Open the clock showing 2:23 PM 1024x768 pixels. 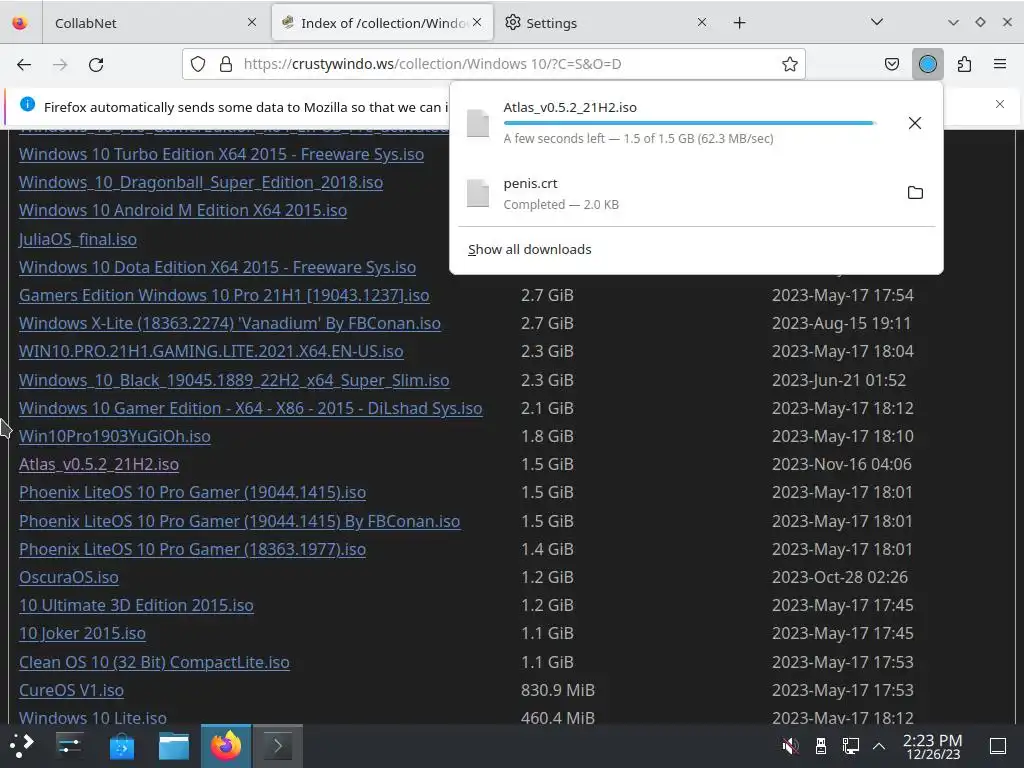coord(933,746)
